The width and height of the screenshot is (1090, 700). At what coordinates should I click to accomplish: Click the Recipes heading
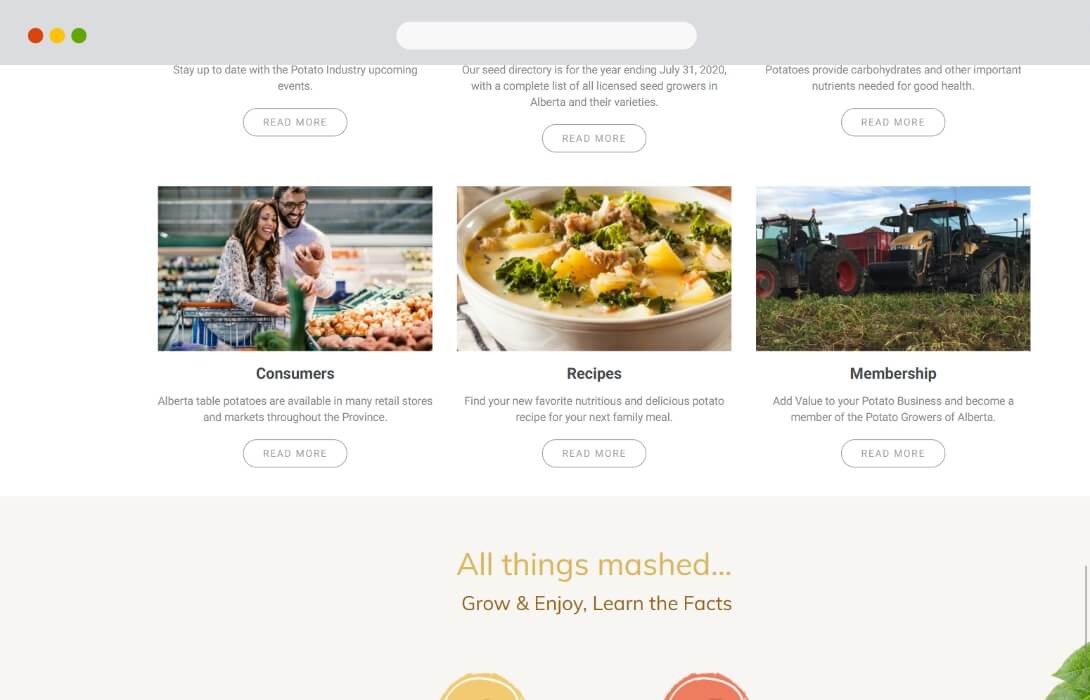tap(594, 373)
